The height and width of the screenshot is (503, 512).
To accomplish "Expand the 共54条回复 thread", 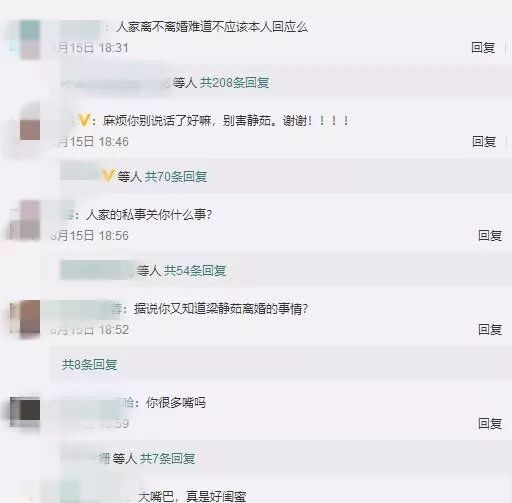I will (195, 271).
